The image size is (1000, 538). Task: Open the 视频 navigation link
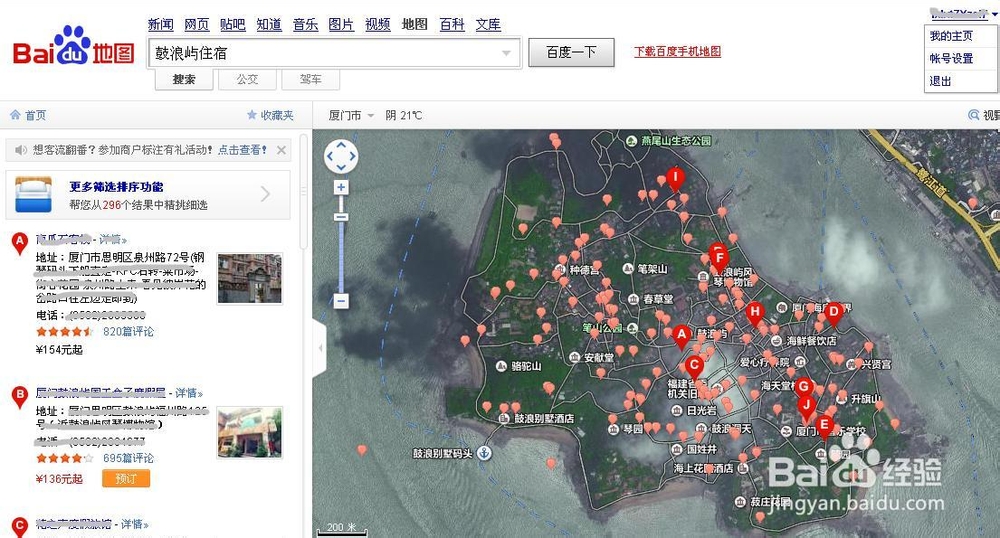[378, 24]
